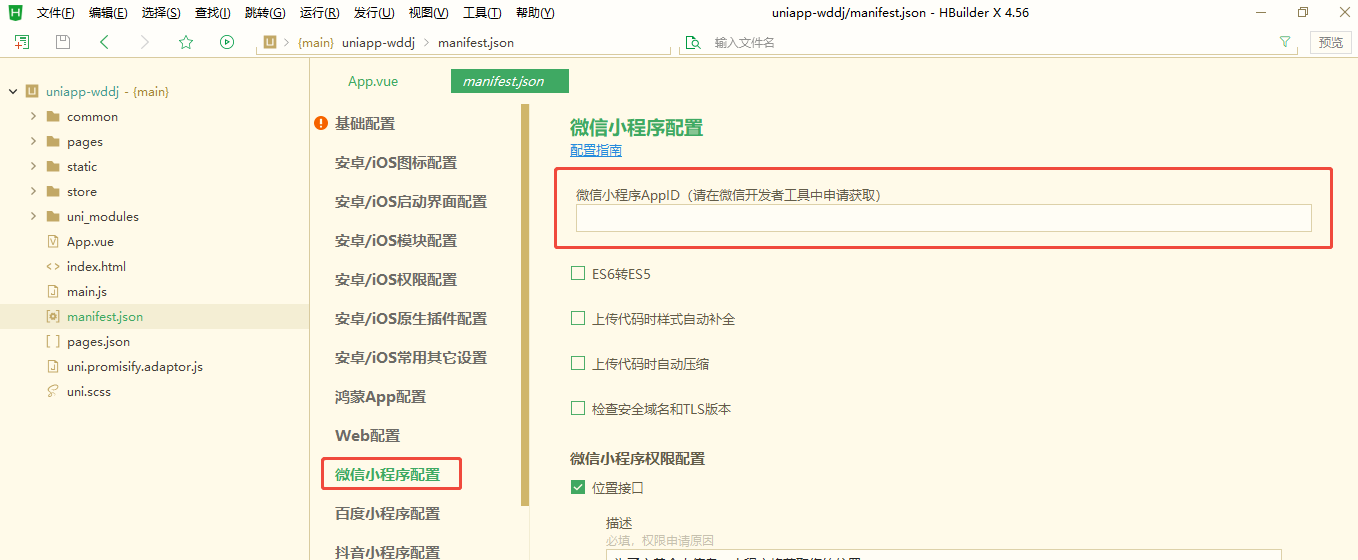The image size is (1358, 560).
Task: Click the 预览 button
Action: click(x=1331, y=42)
